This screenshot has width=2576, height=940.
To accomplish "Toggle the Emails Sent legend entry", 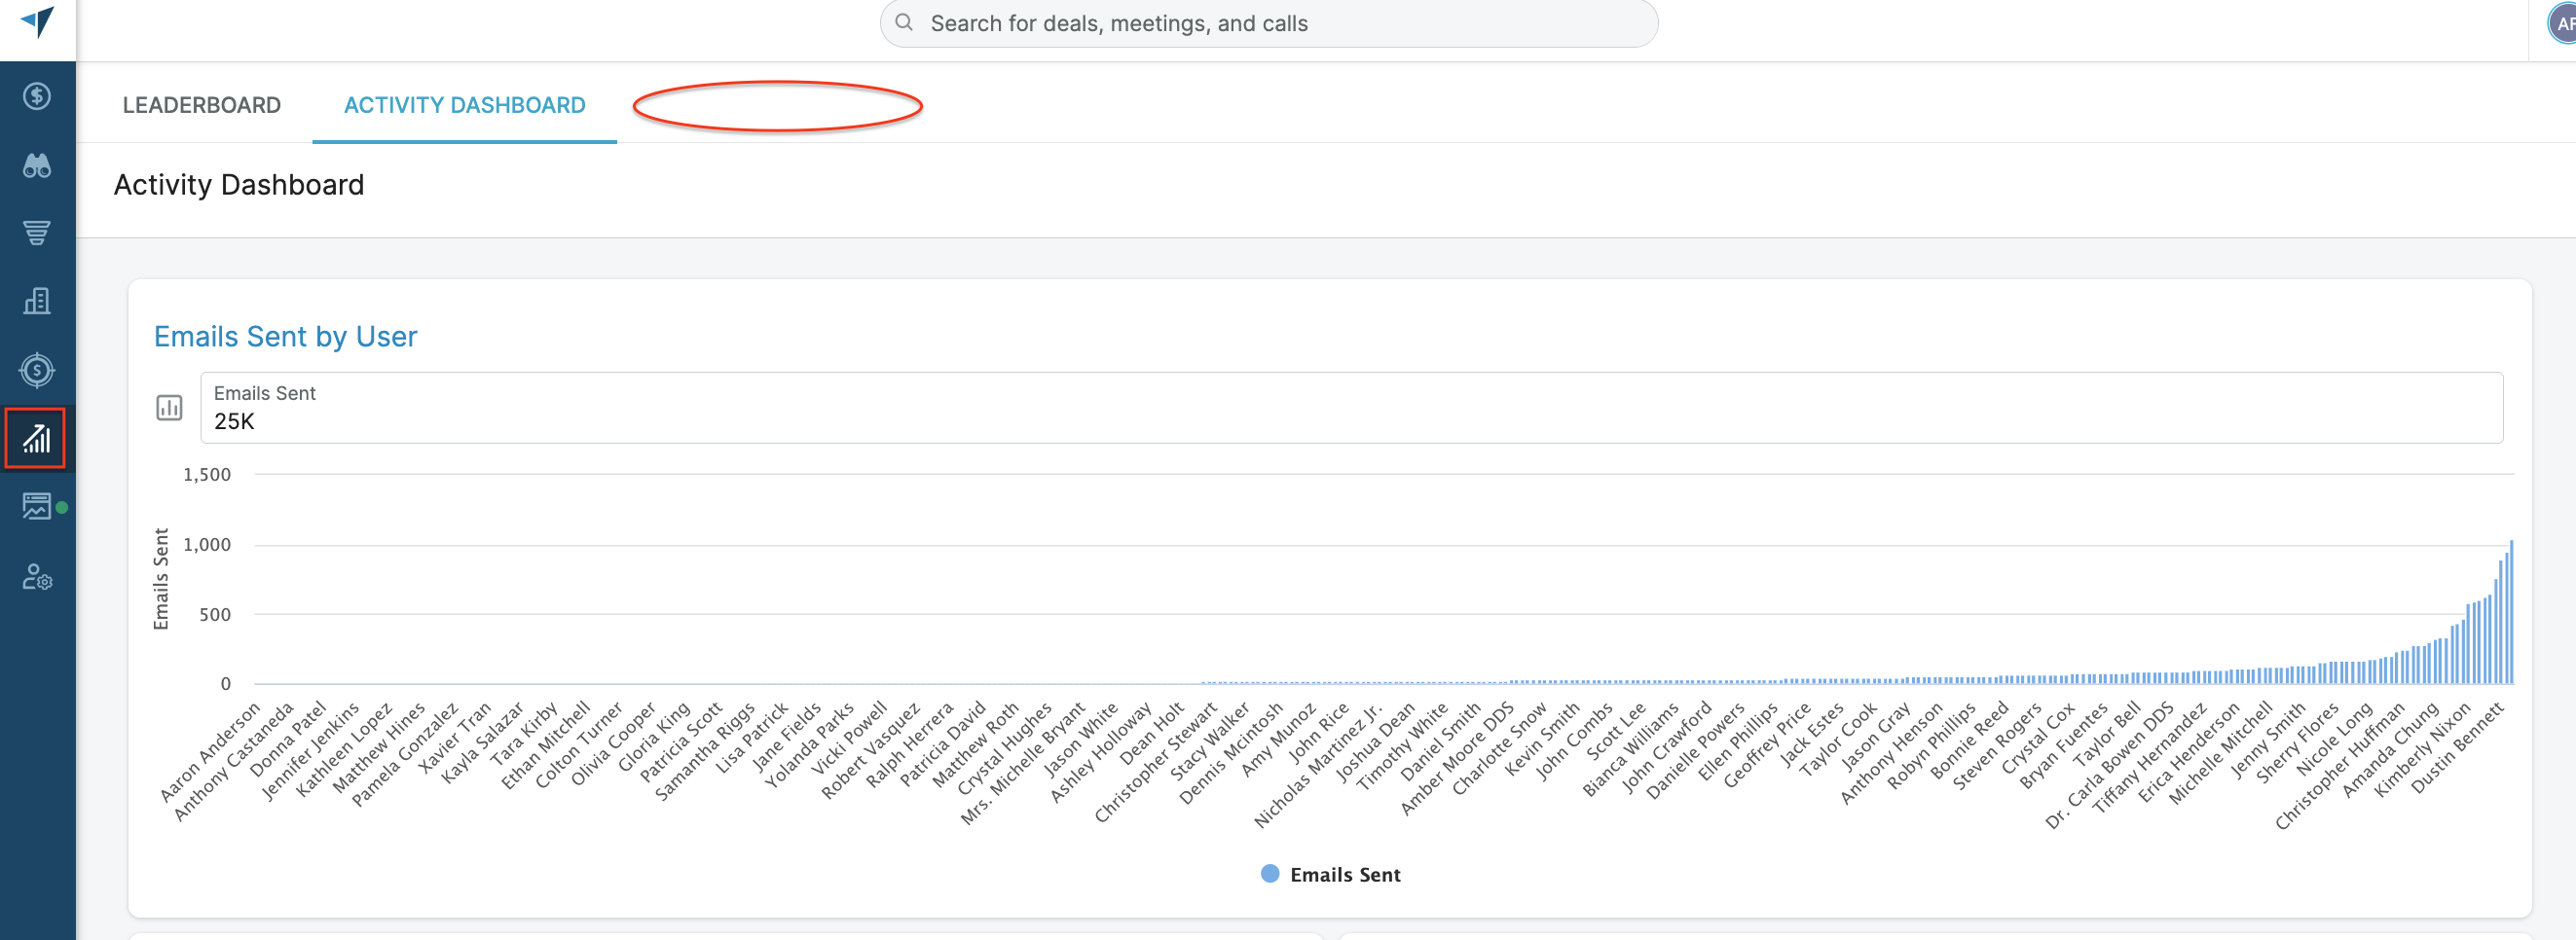I will point(1330,874).
